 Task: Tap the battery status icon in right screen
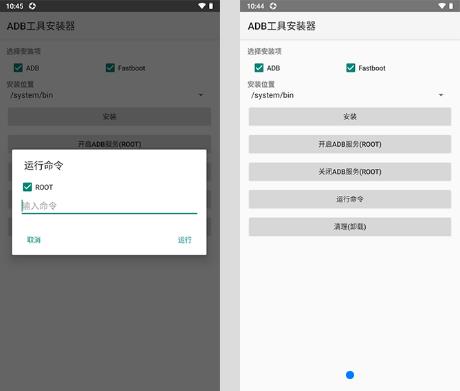(451, 6)
